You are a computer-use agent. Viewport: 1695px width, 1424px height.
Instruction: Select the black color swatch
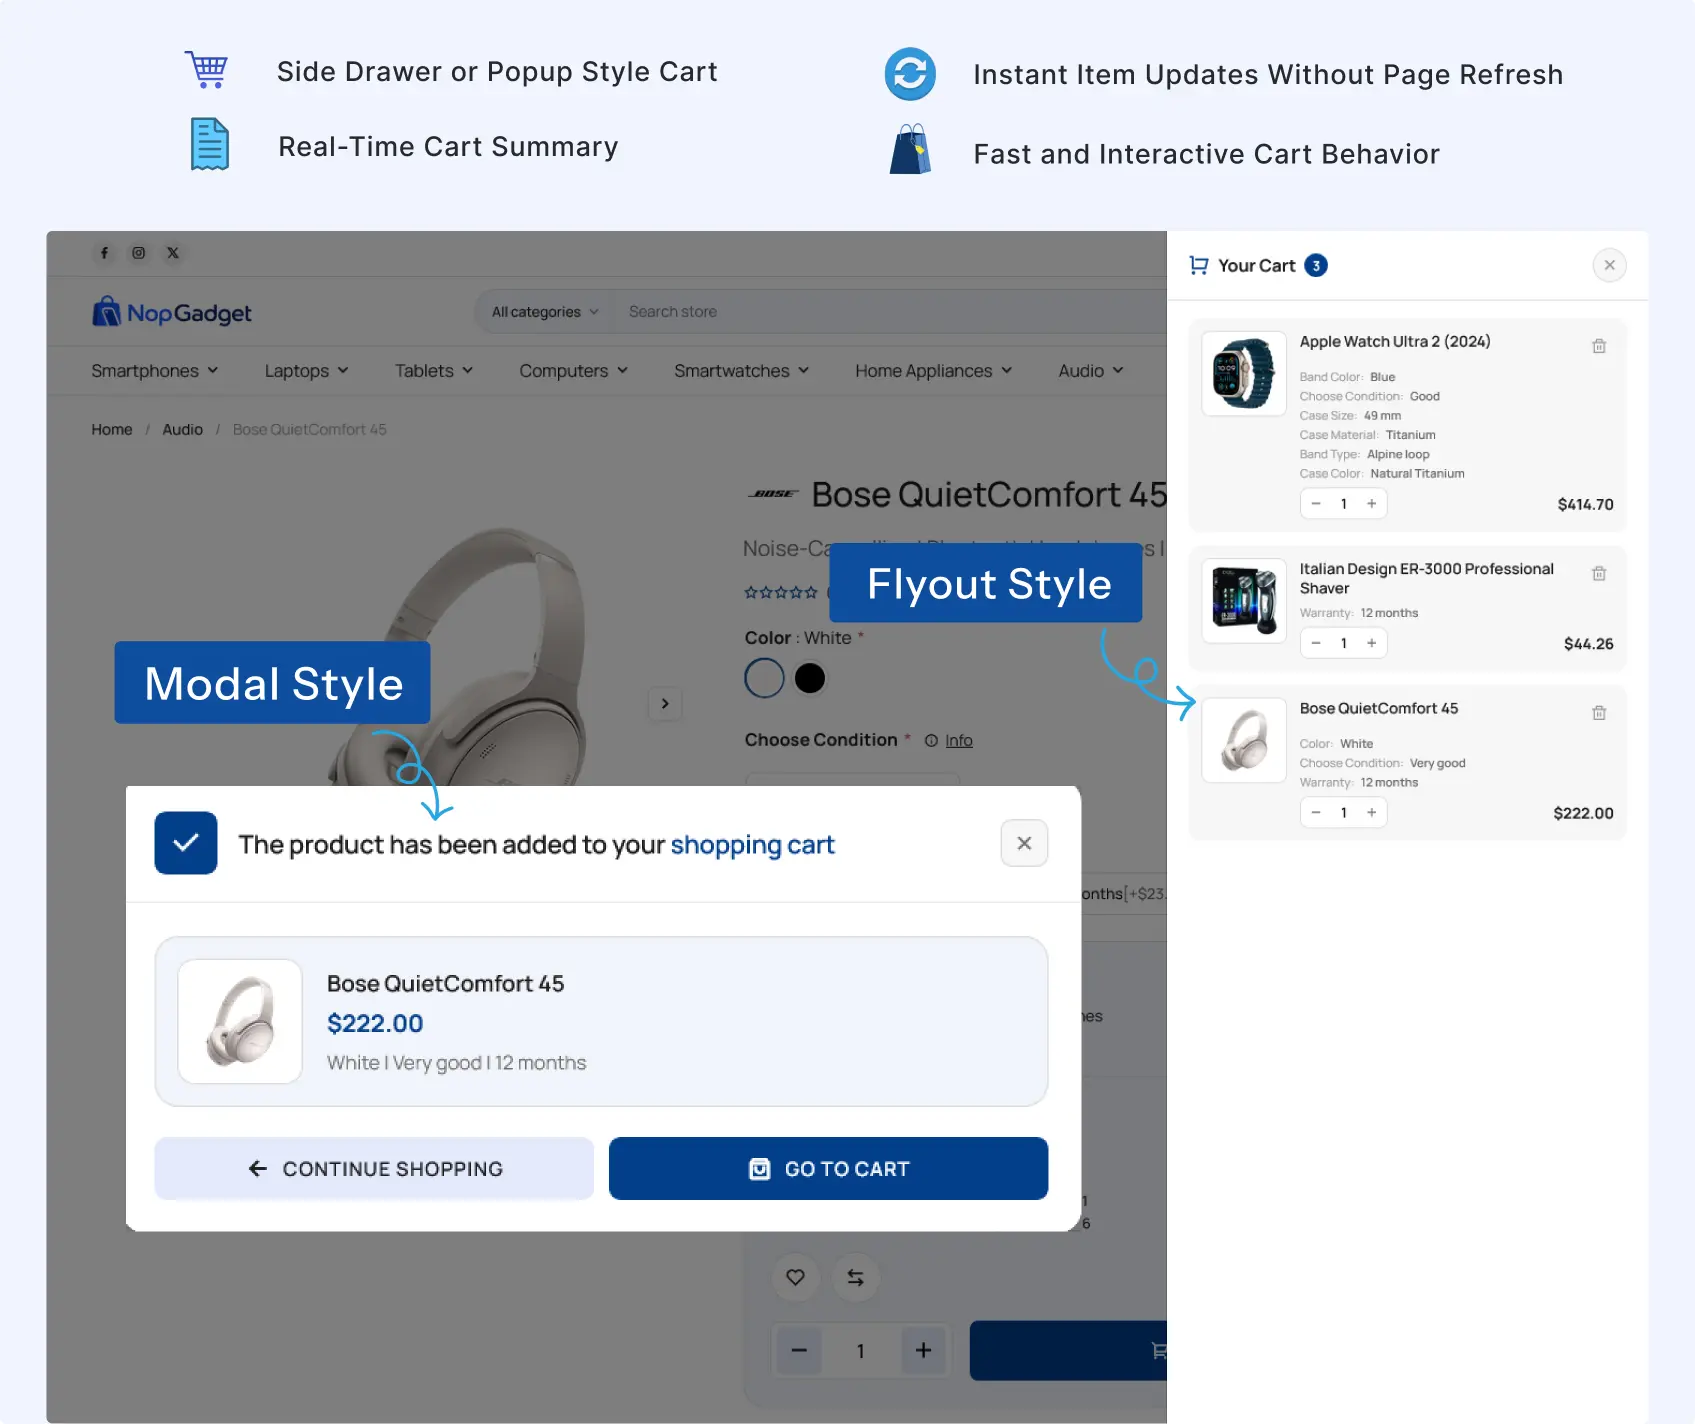(x=810, y=678)
